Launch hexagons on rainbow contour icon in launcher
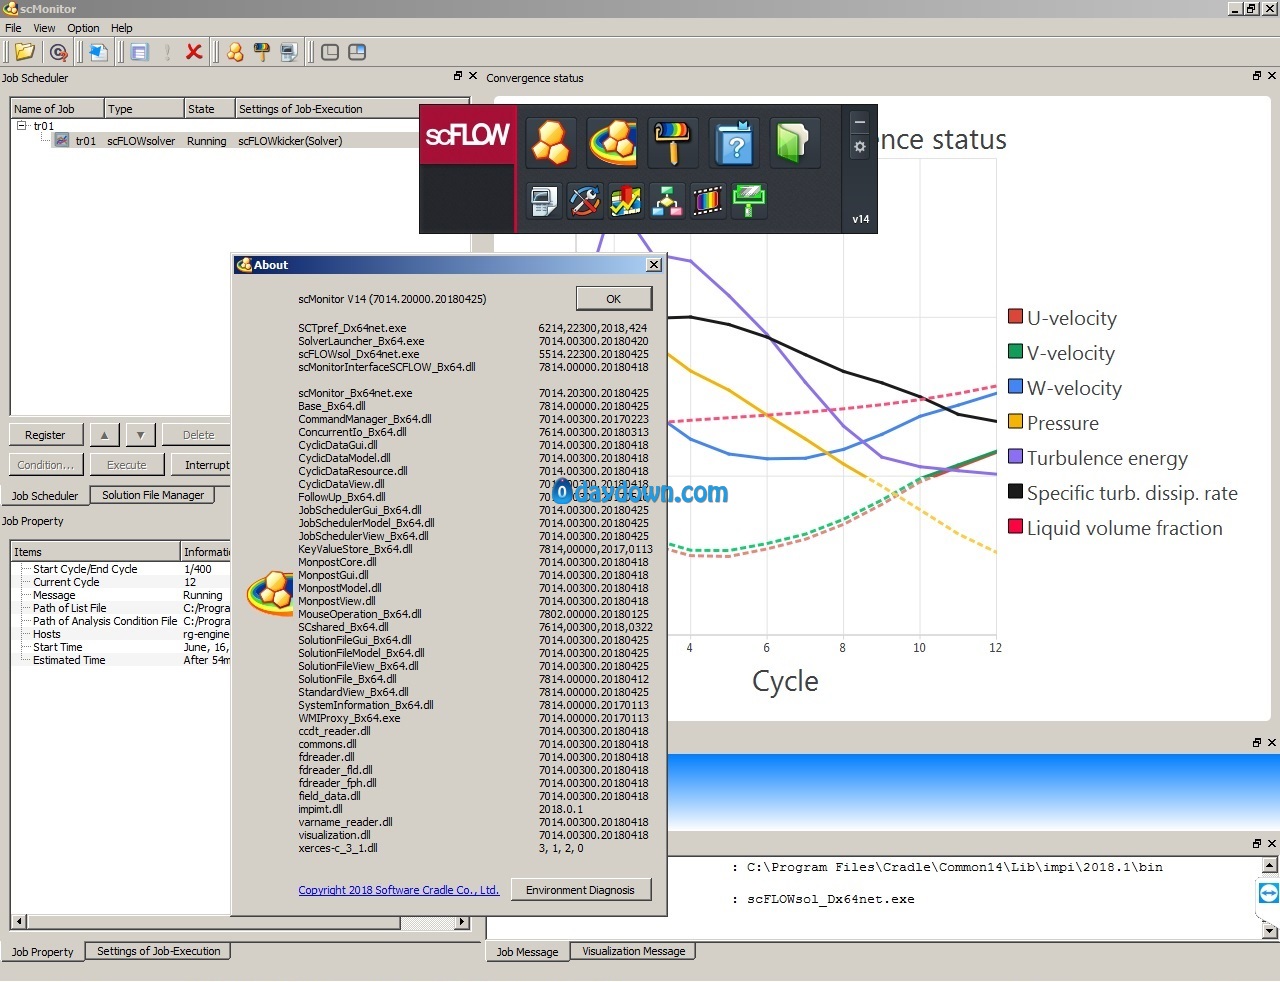Image resolution: width=1280 pixels, height=982 pixels. click(612, 142)
